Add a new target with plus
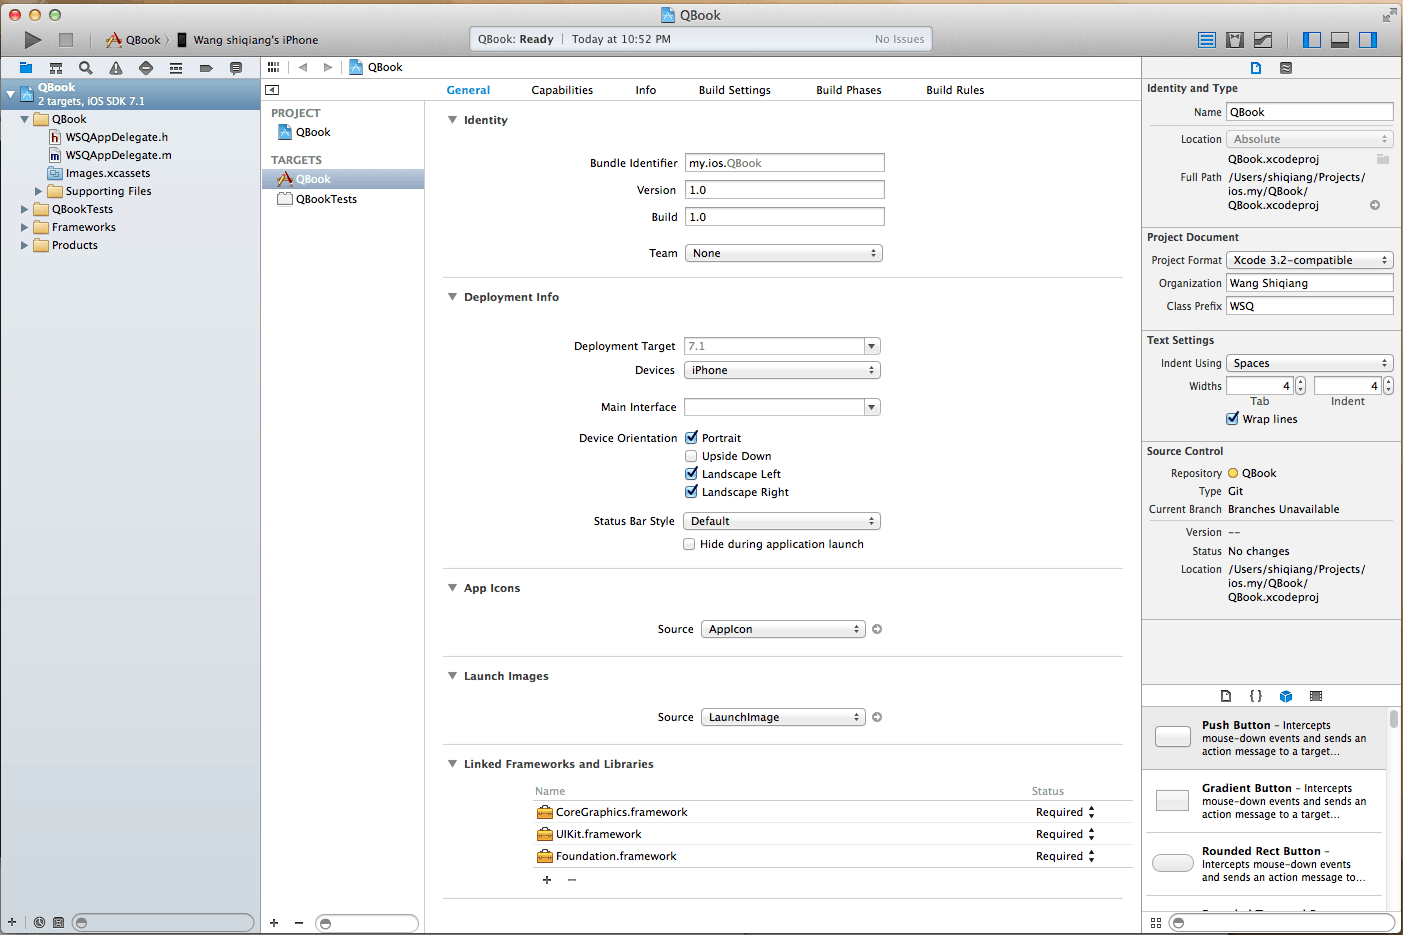This screenshot has width=1403, height=935. pos(274,922)
